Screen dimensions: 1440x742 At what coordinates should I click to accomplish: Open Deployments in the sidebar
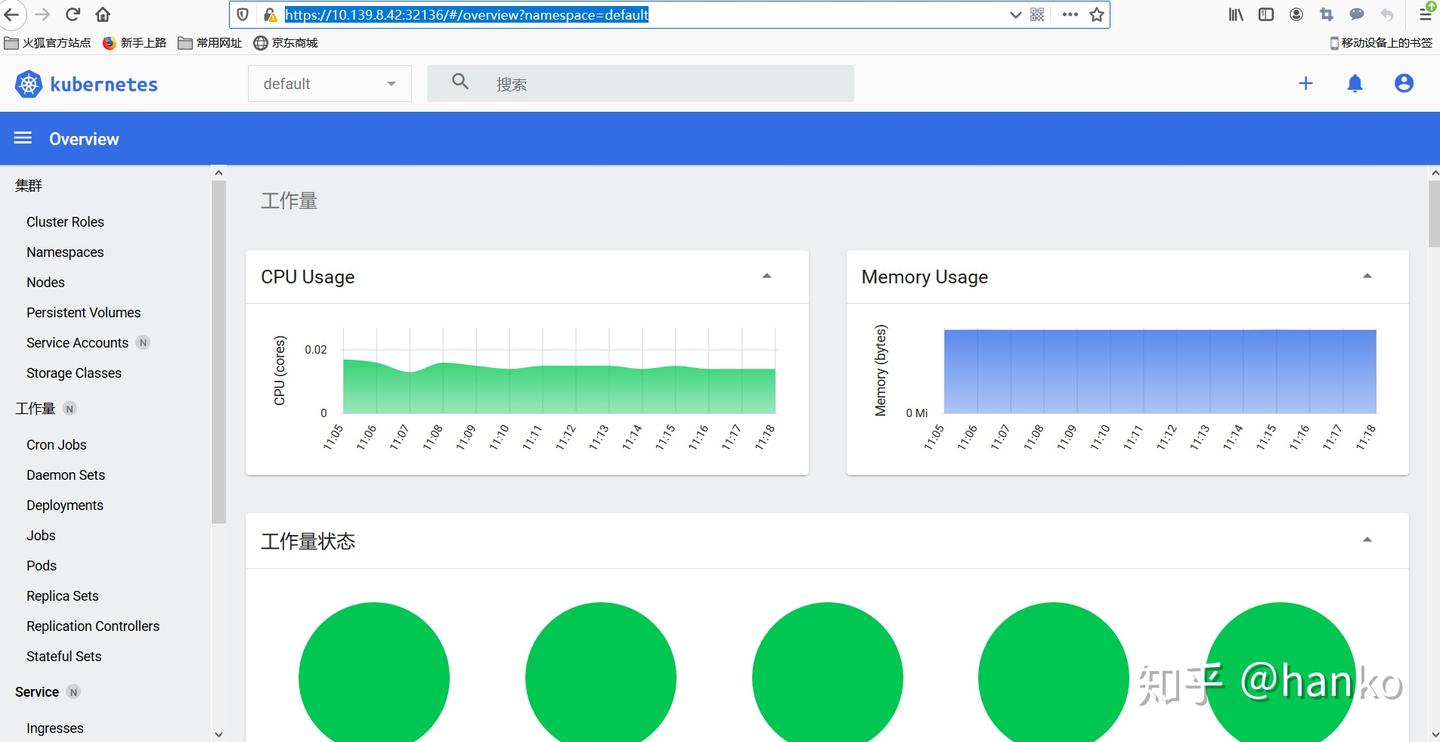64,505
